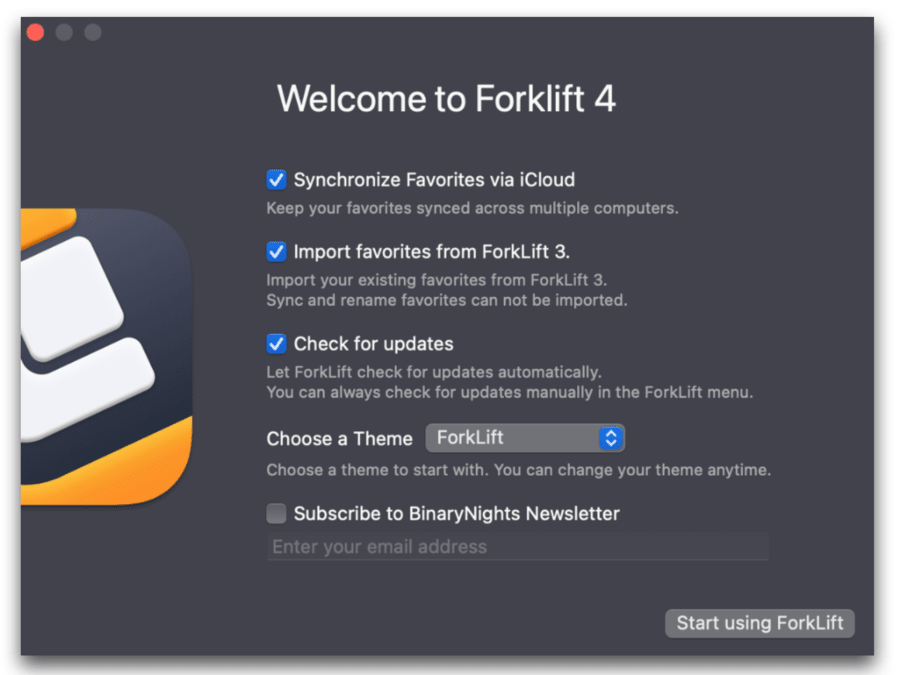900x675 pixels.
Task: Click the "Choose a Theme" text label
Action: pyautogui.click(x=339, y=438)
